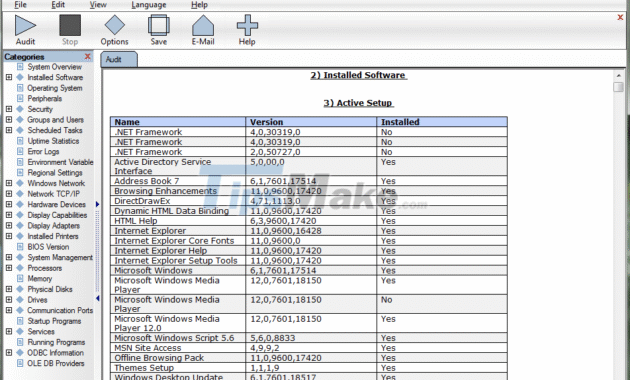Screen dimensions: 630x380
Task: Open the File menu
Action: (x=20, y=5)
